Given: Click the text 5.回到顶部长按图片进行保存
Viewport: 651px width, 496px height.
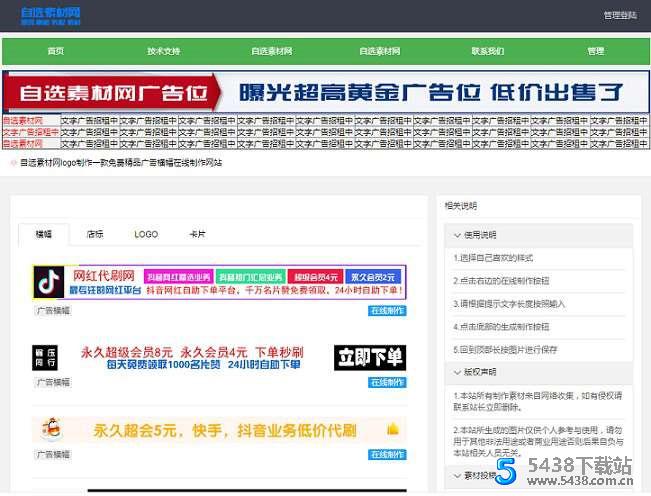Looking at the screenshot, I should (x=505, y=350).
